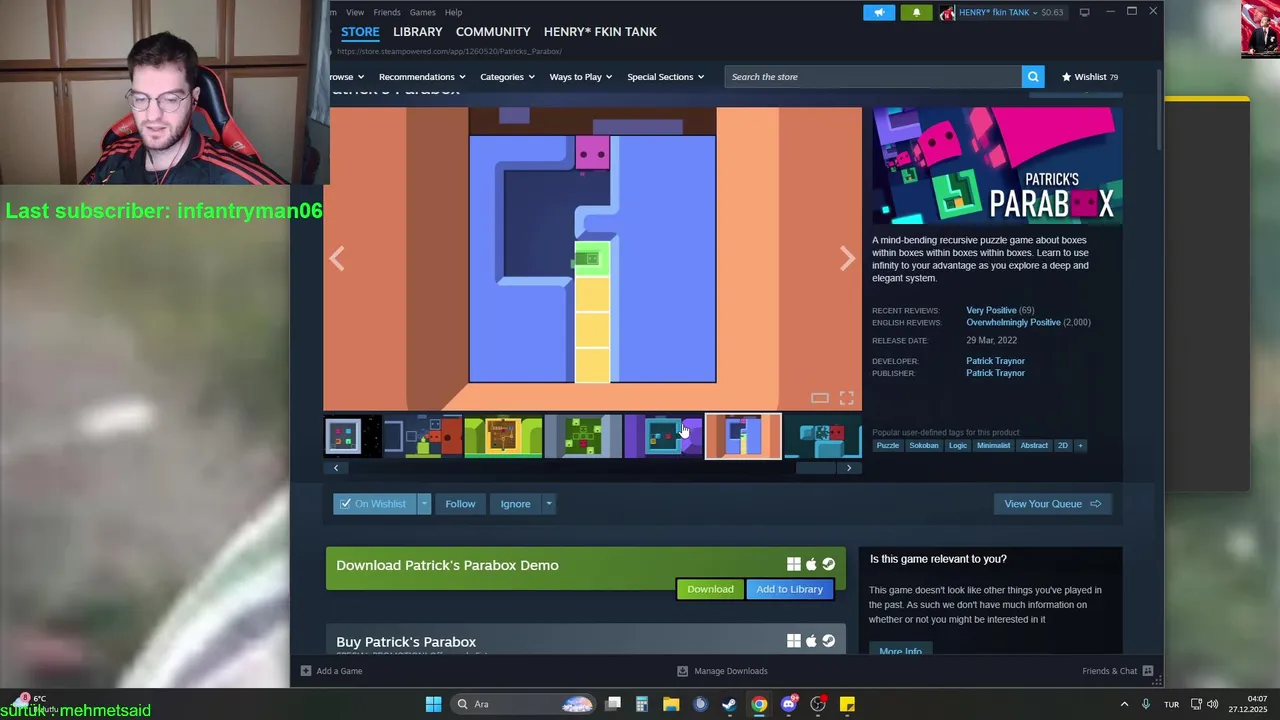The image size is (1280, 720).
Task: Click Steam icon beside Buy Patrick's Parabox
Action: pyautogui.click(x=828, y=641)
